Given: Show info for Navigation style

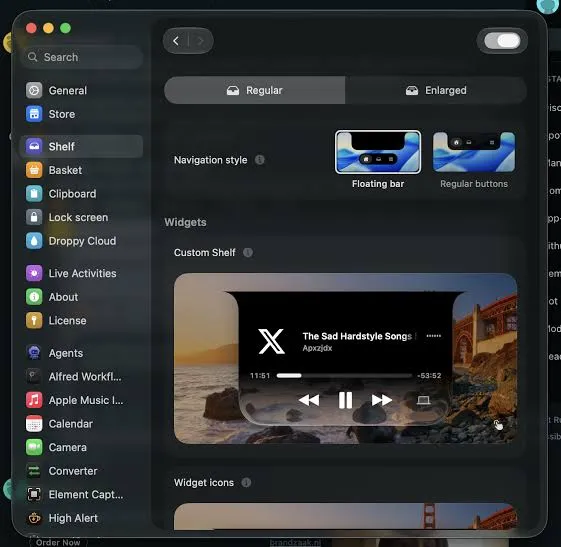Looking at the screenshot, I should pyautogui.click(x=260, y=160).
